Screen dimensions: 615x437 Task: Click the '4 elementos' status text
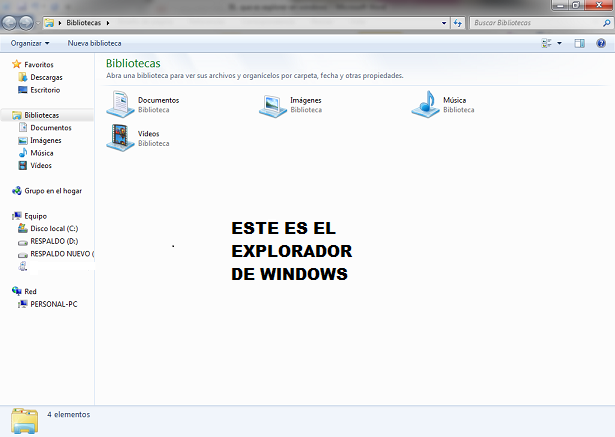click(x=69, y=414)
